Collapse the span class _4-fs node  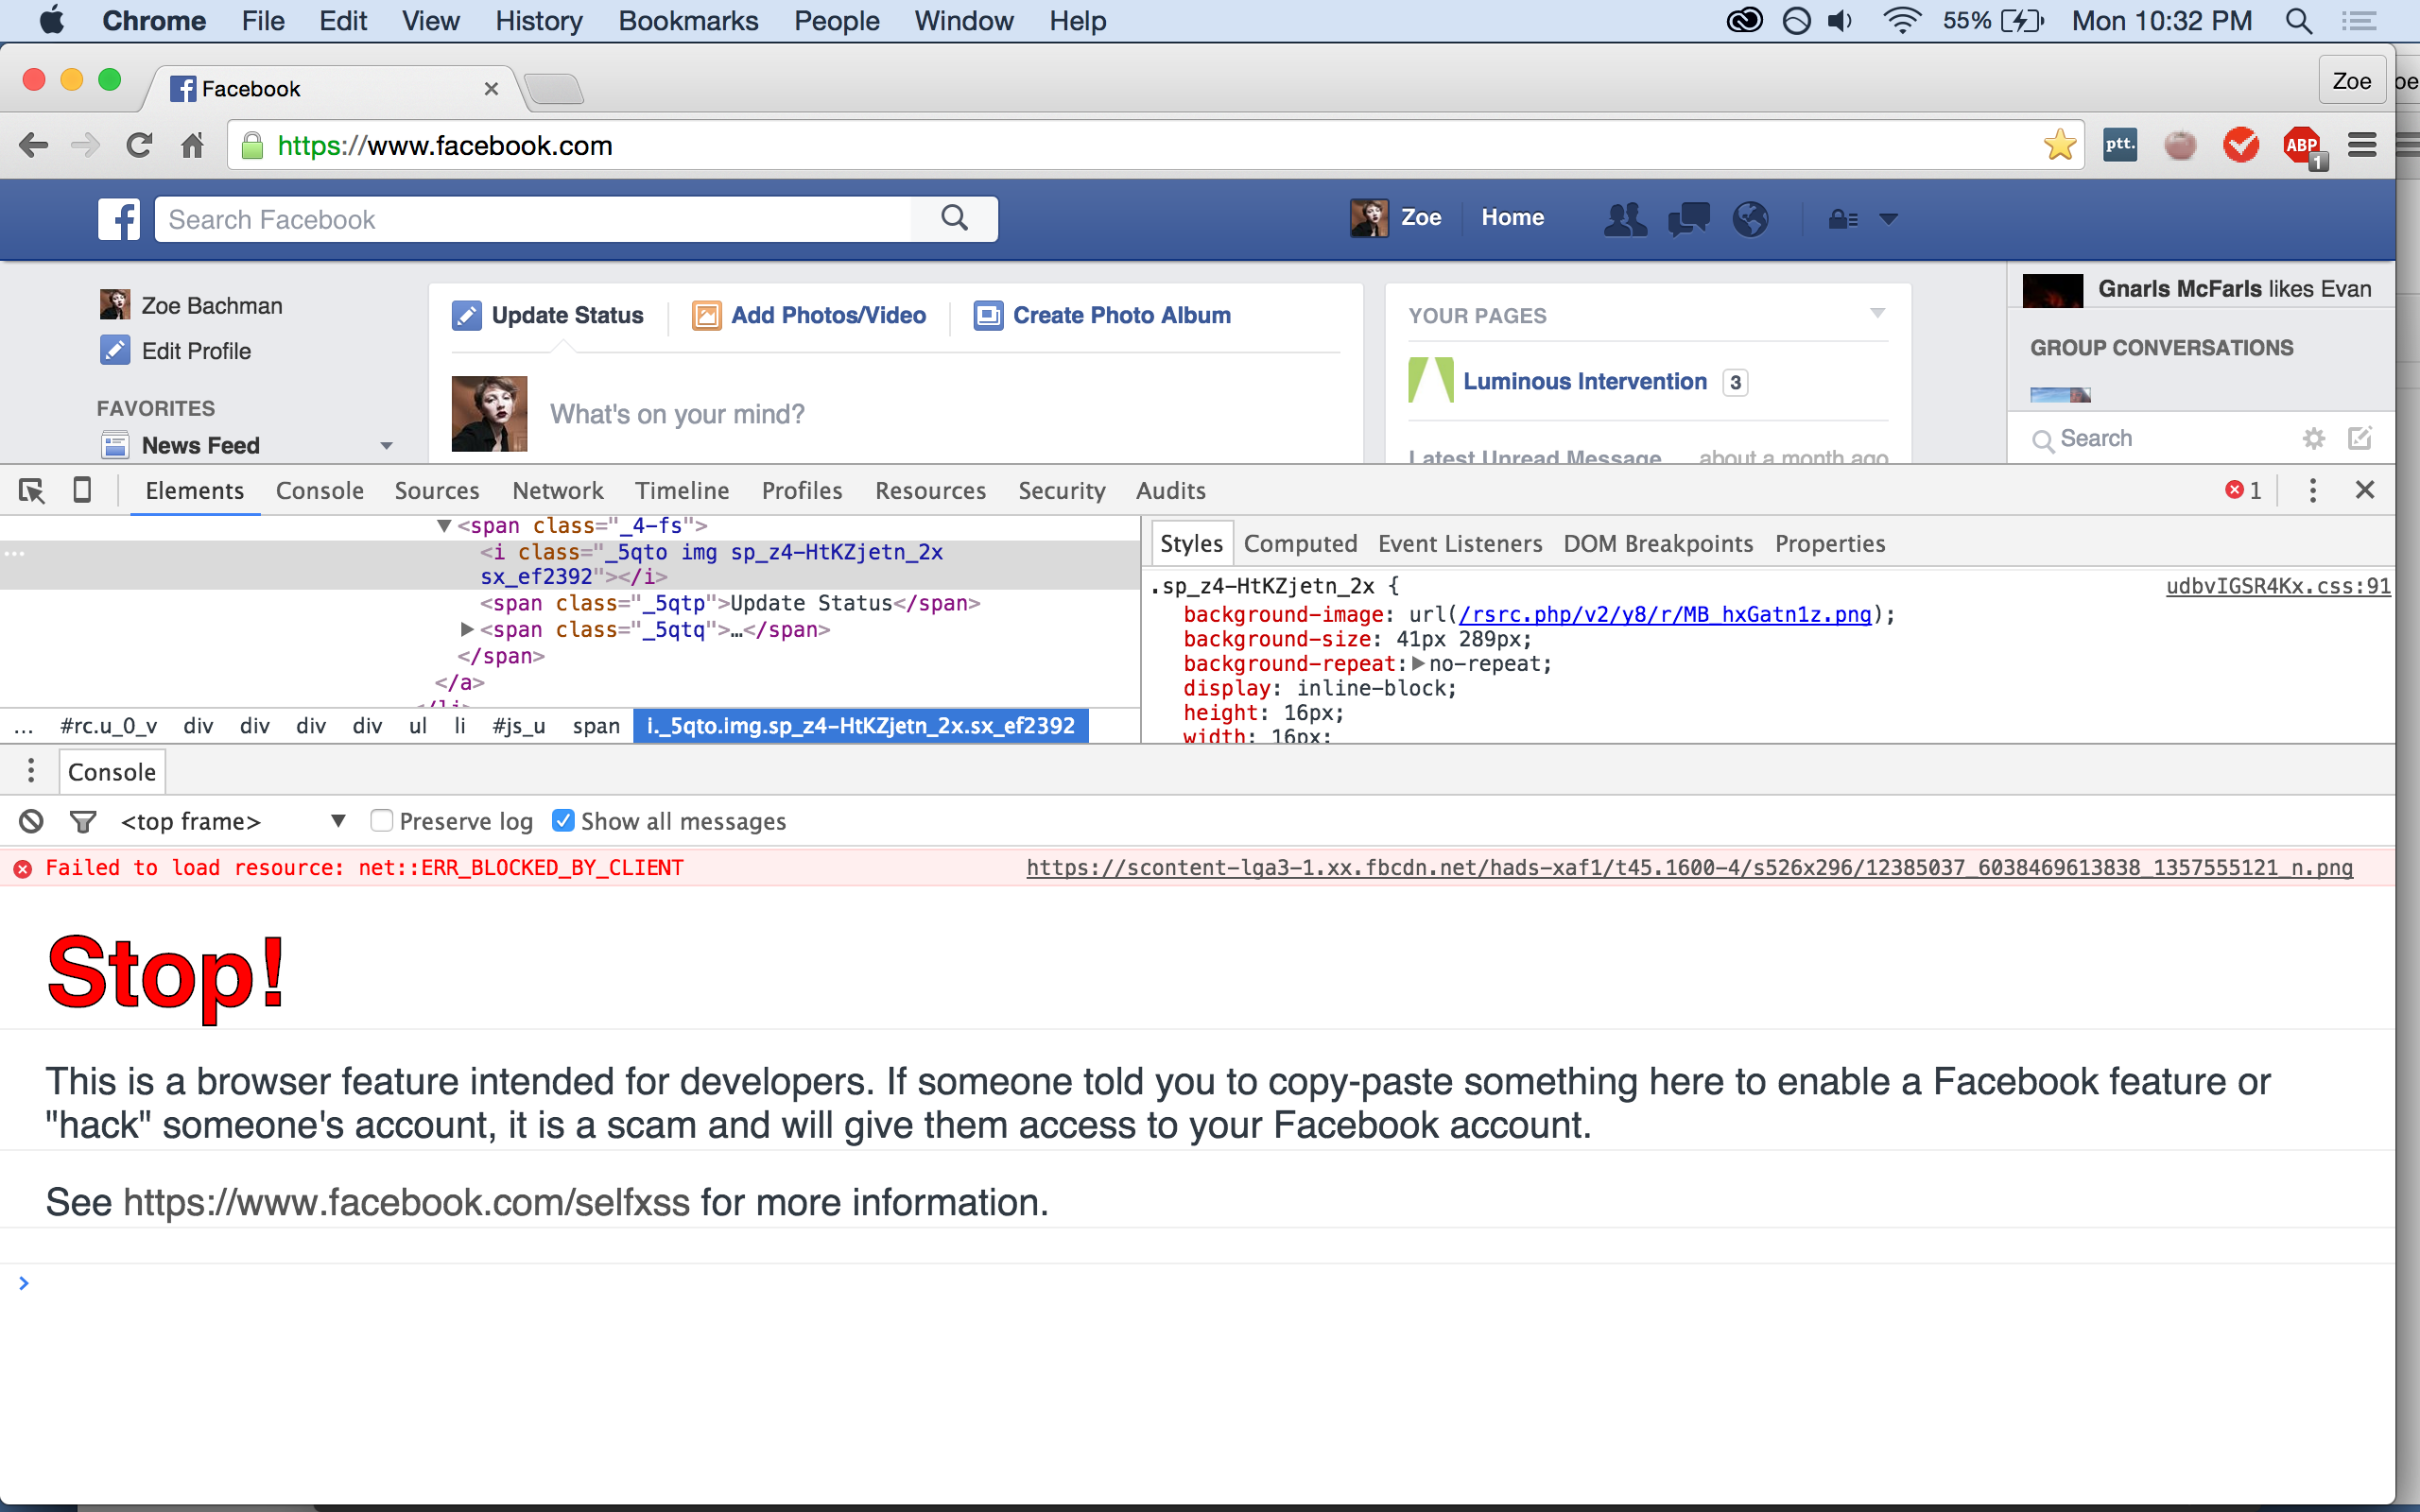(x=444, y=525)
